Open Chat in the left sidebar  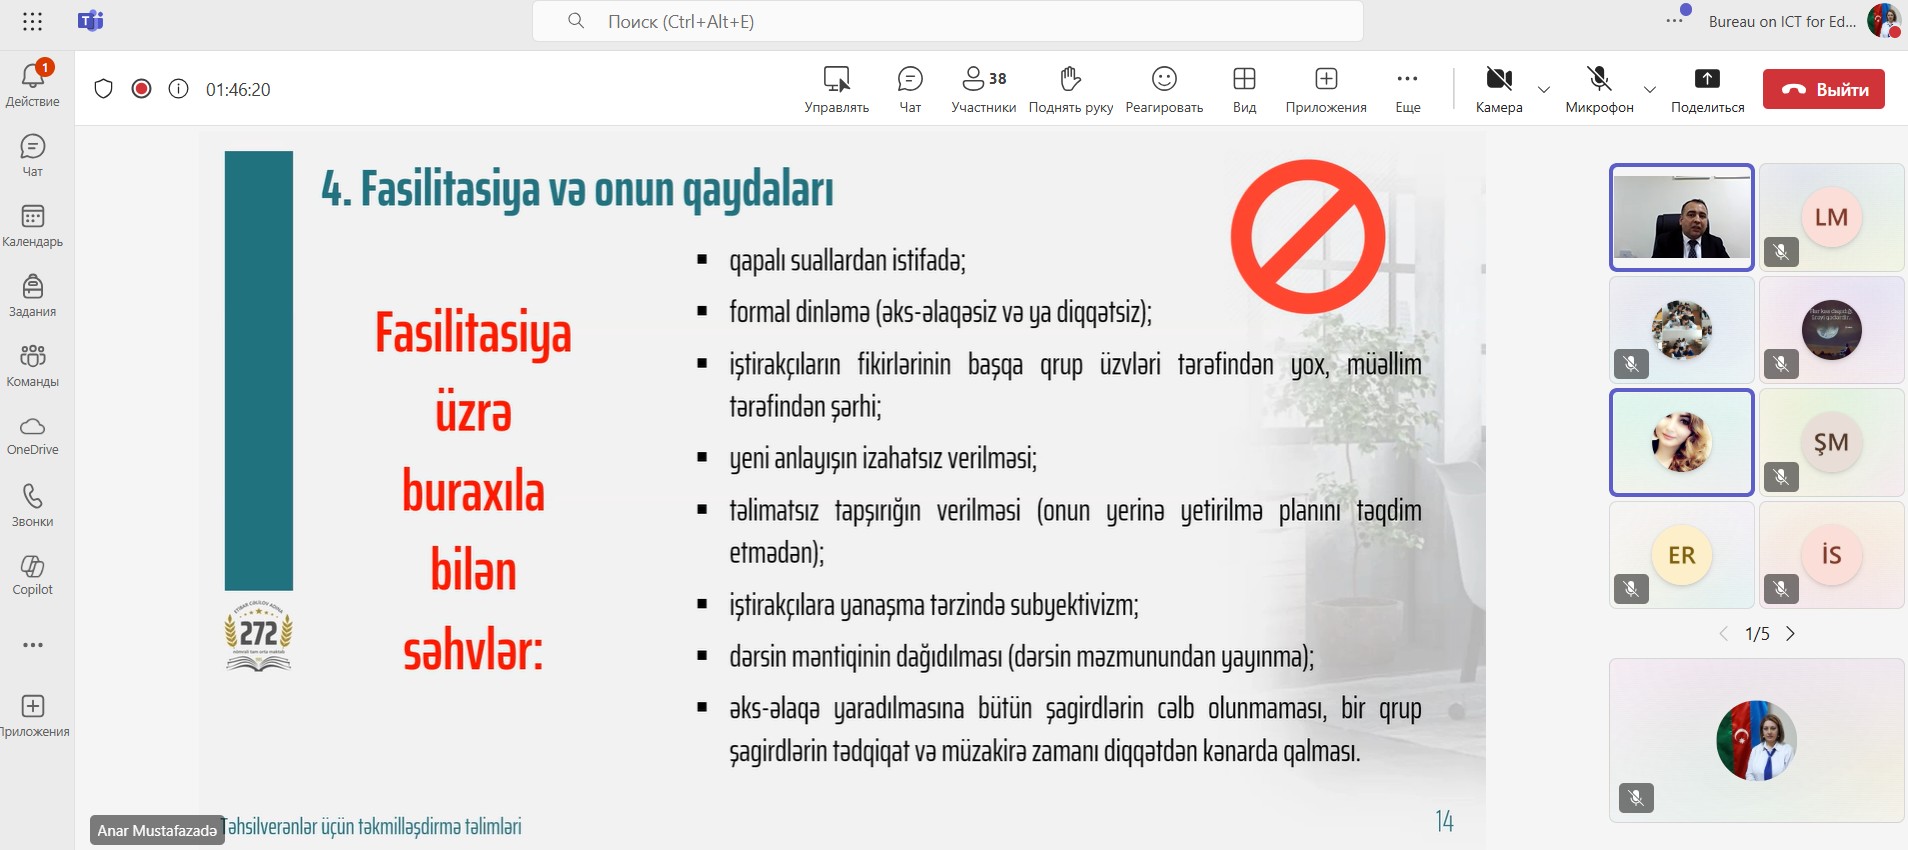tap(33, 156)
